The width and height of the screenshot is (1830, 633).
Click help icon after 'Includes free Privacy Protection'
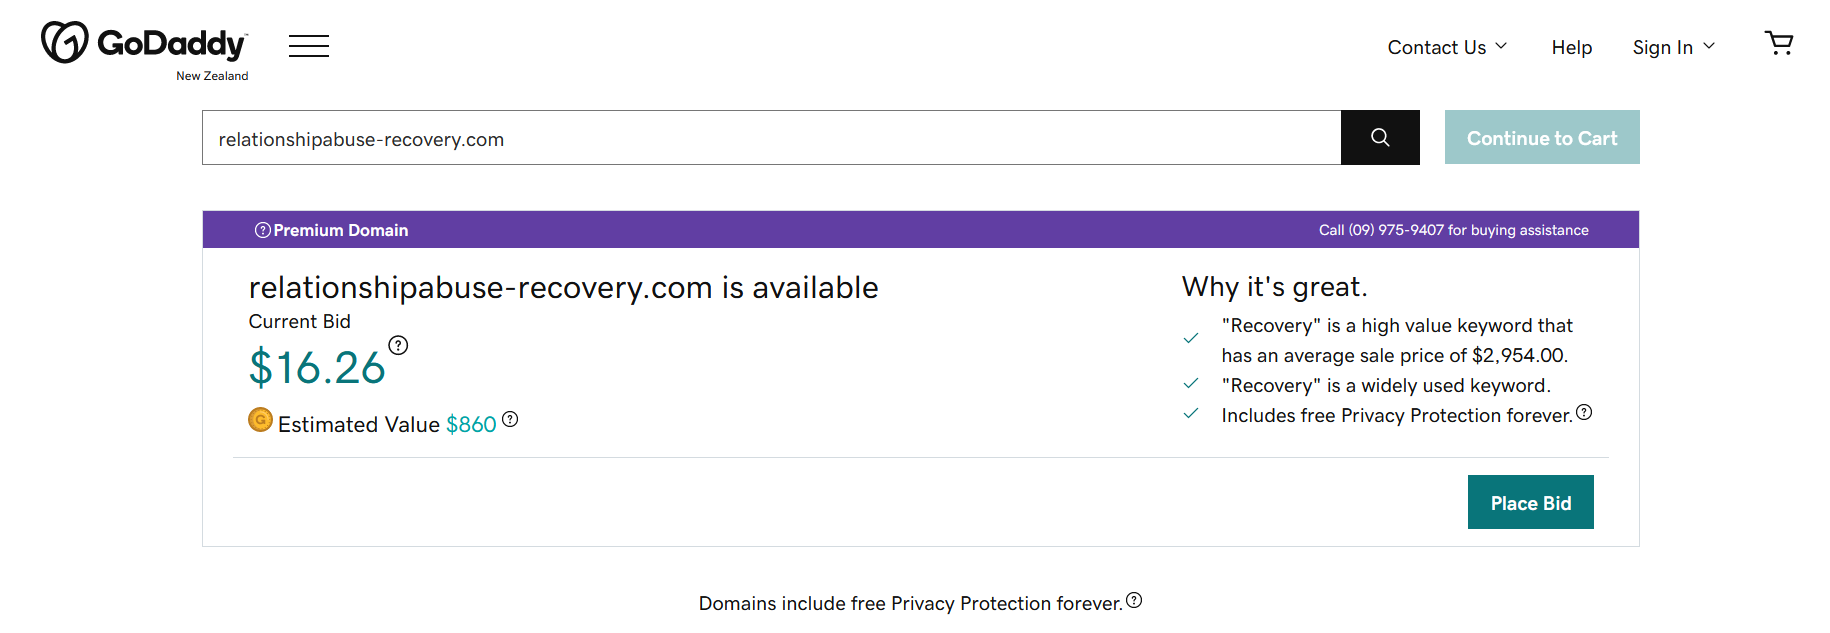(x=1584, y=412)
